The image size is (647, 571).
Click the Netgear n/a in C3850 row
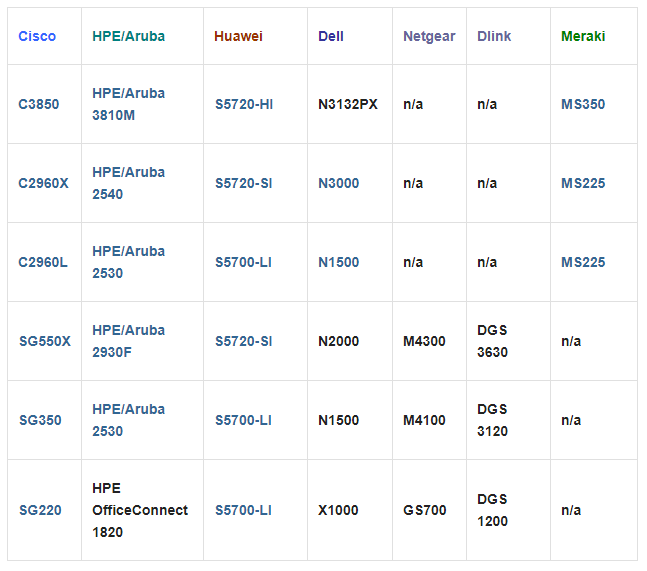(x=413, y=104)
